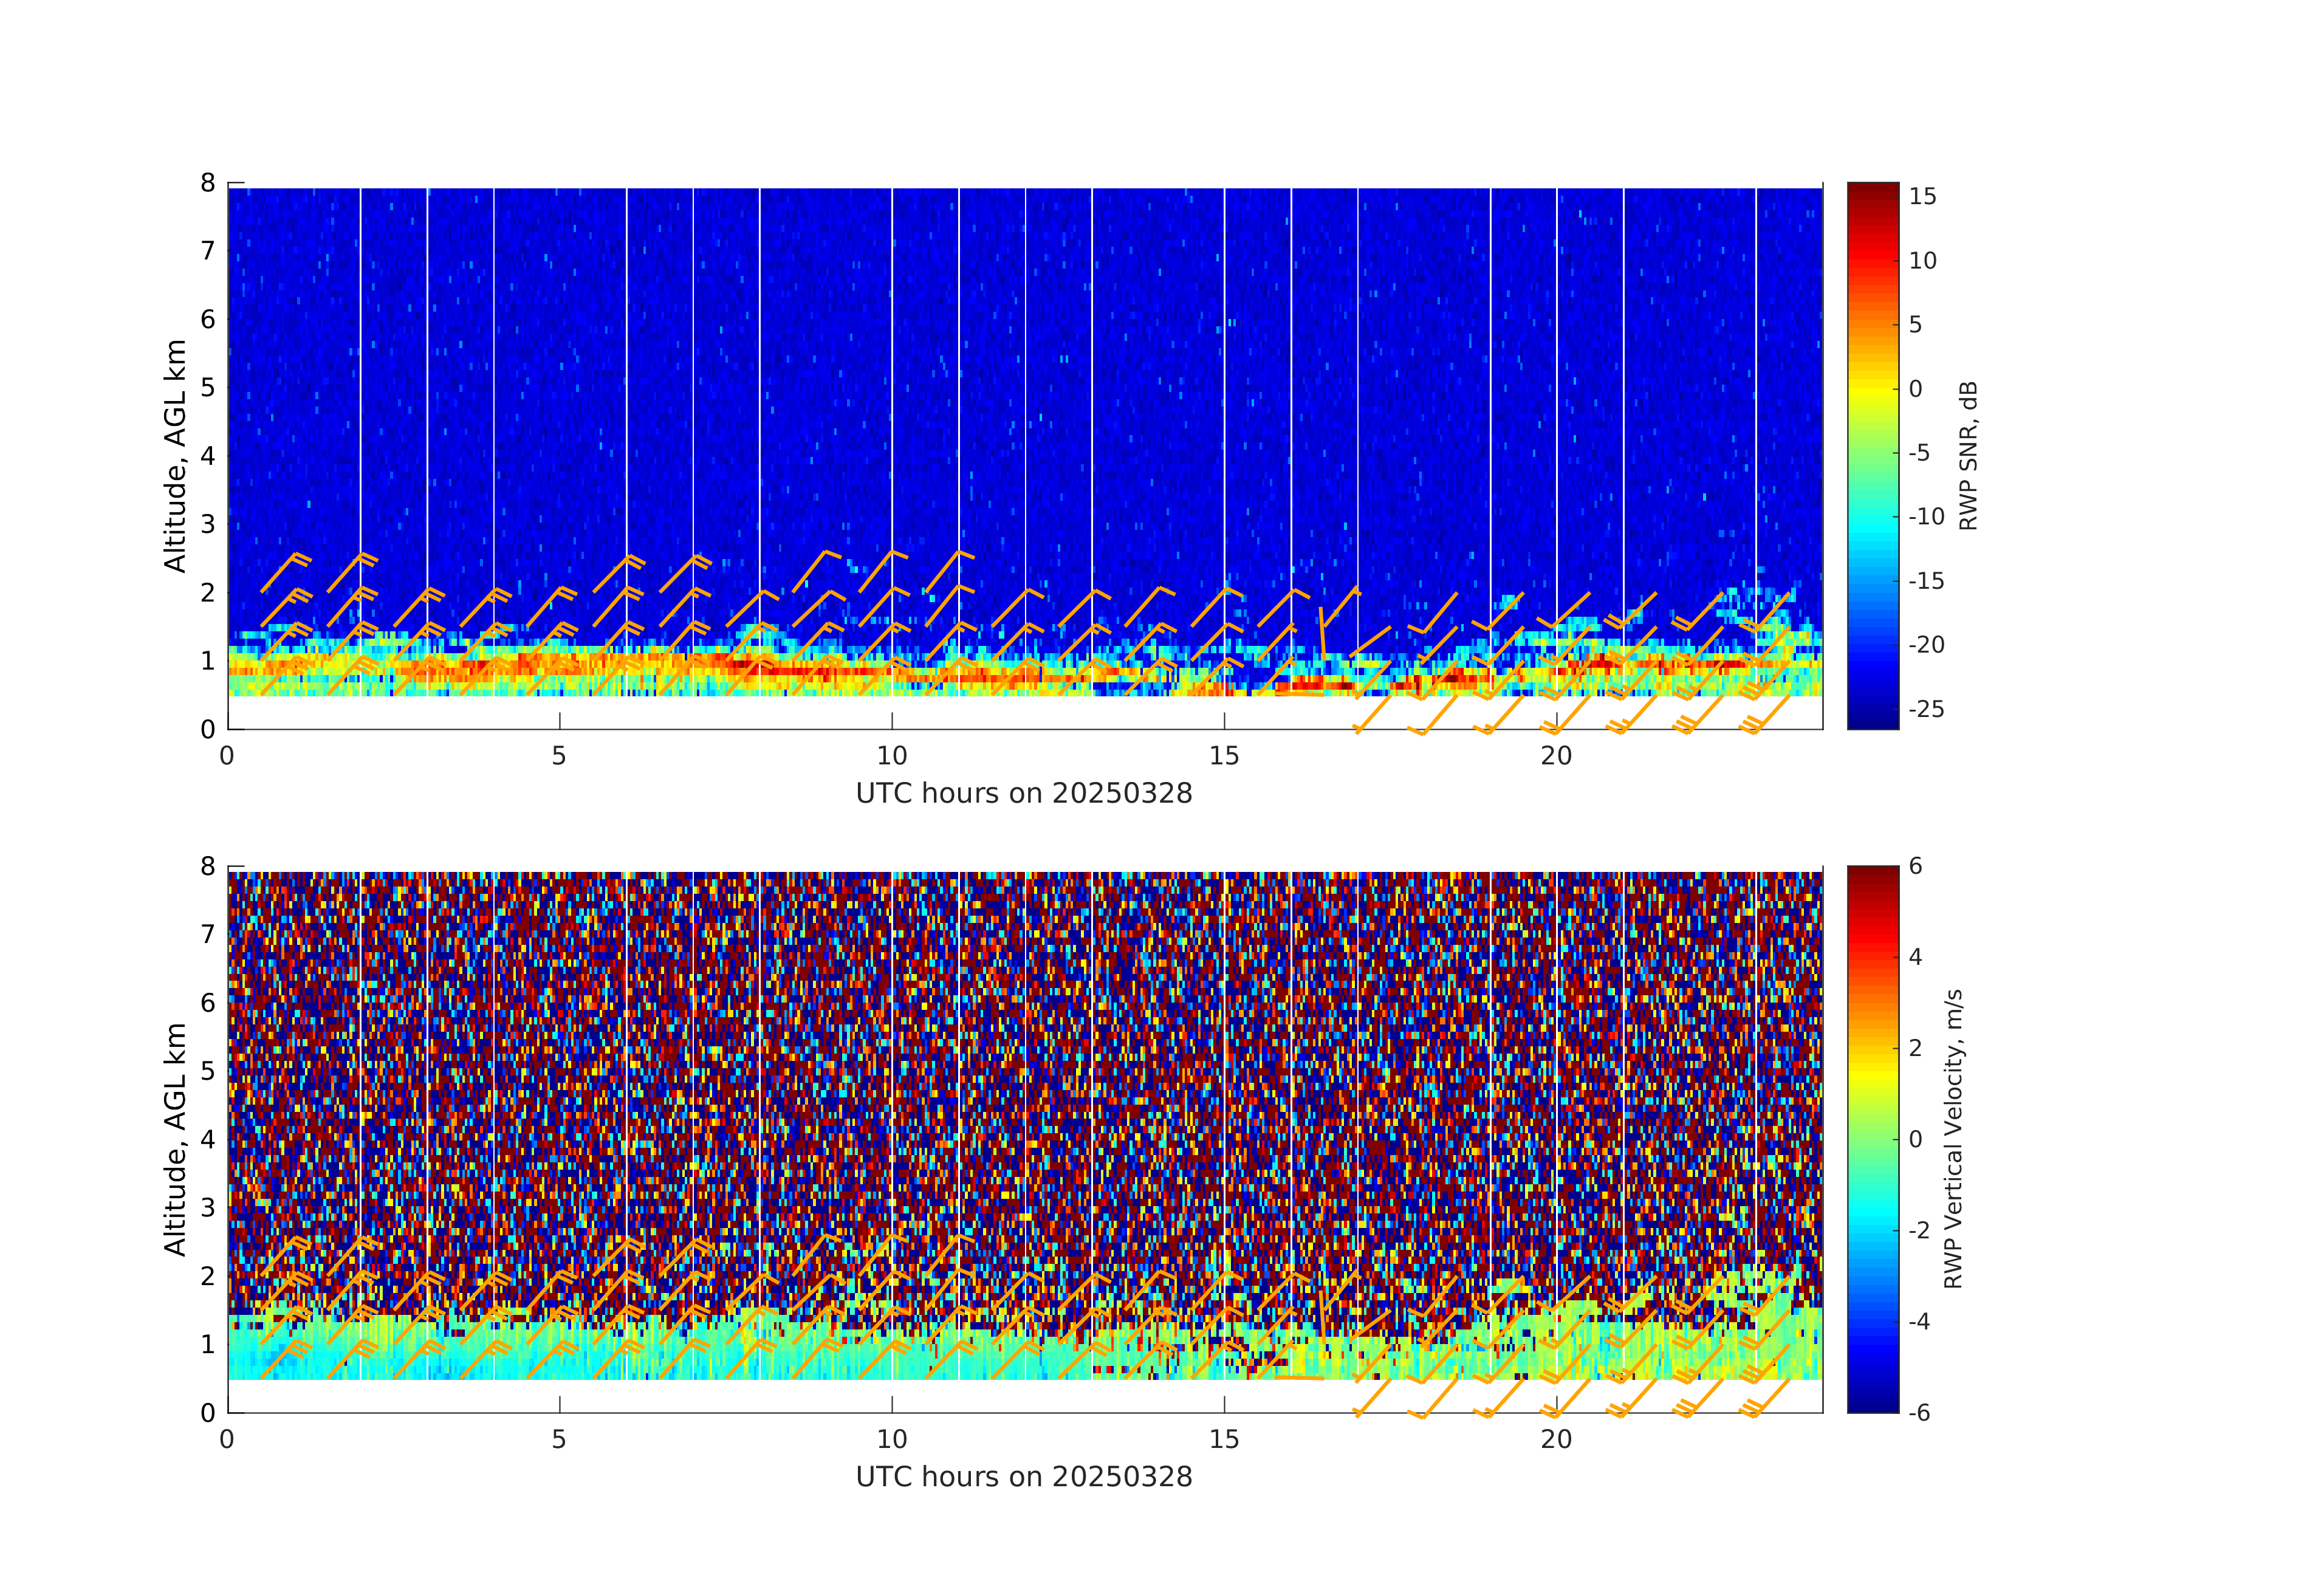Click the top plot's 'UTC hours on 20250328' label
This screenshot has width=2324, height=1595.
[x=1024, y=794]
